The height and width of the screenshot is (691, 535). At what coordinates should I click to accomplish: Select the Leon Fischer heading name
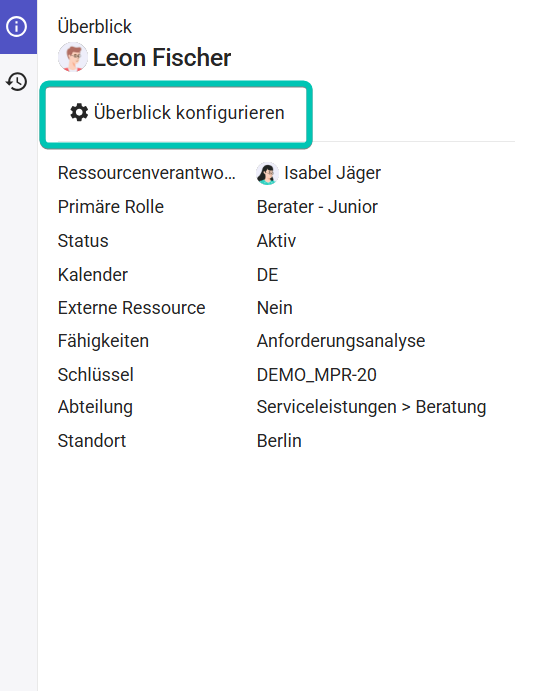click(x=162, y=57)
